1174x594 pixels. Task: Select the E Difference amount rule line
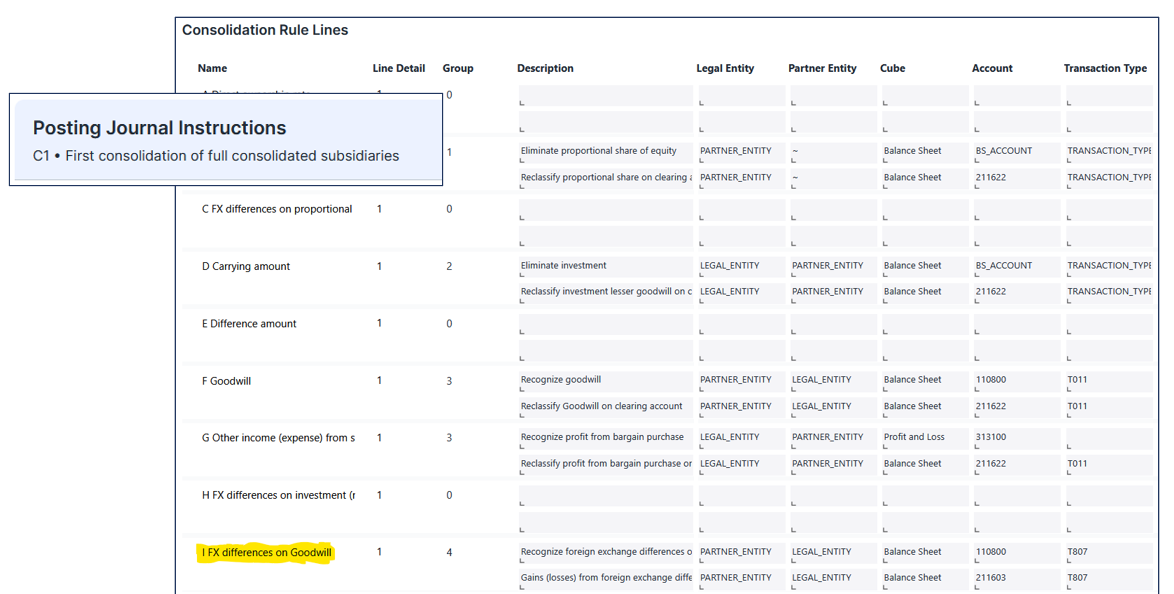pos(247,324)
